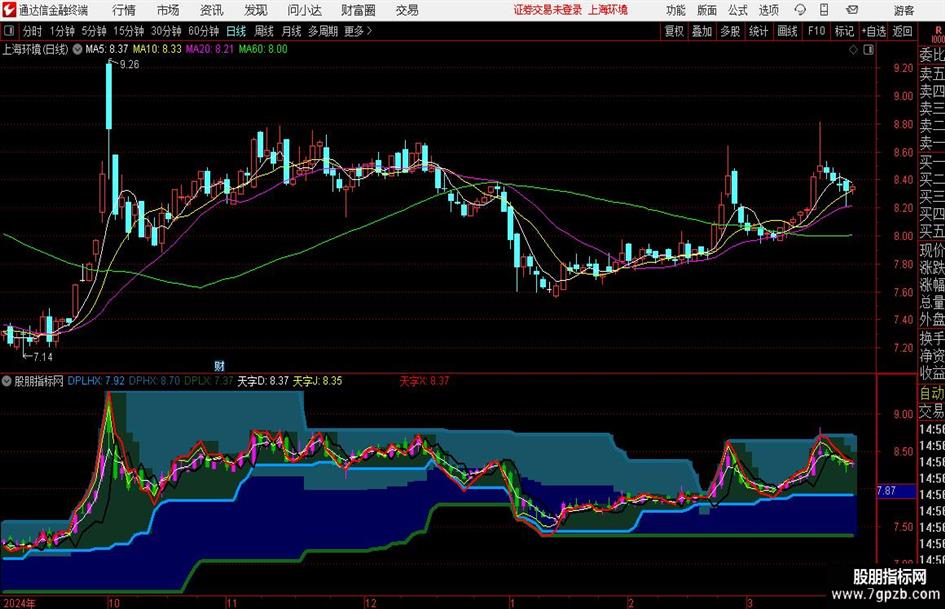Image resolution: width=945 pixels, height=609 pixels.
Task: Click the 天字X: 8.37 red indicator value
Action: pos(424,381)
